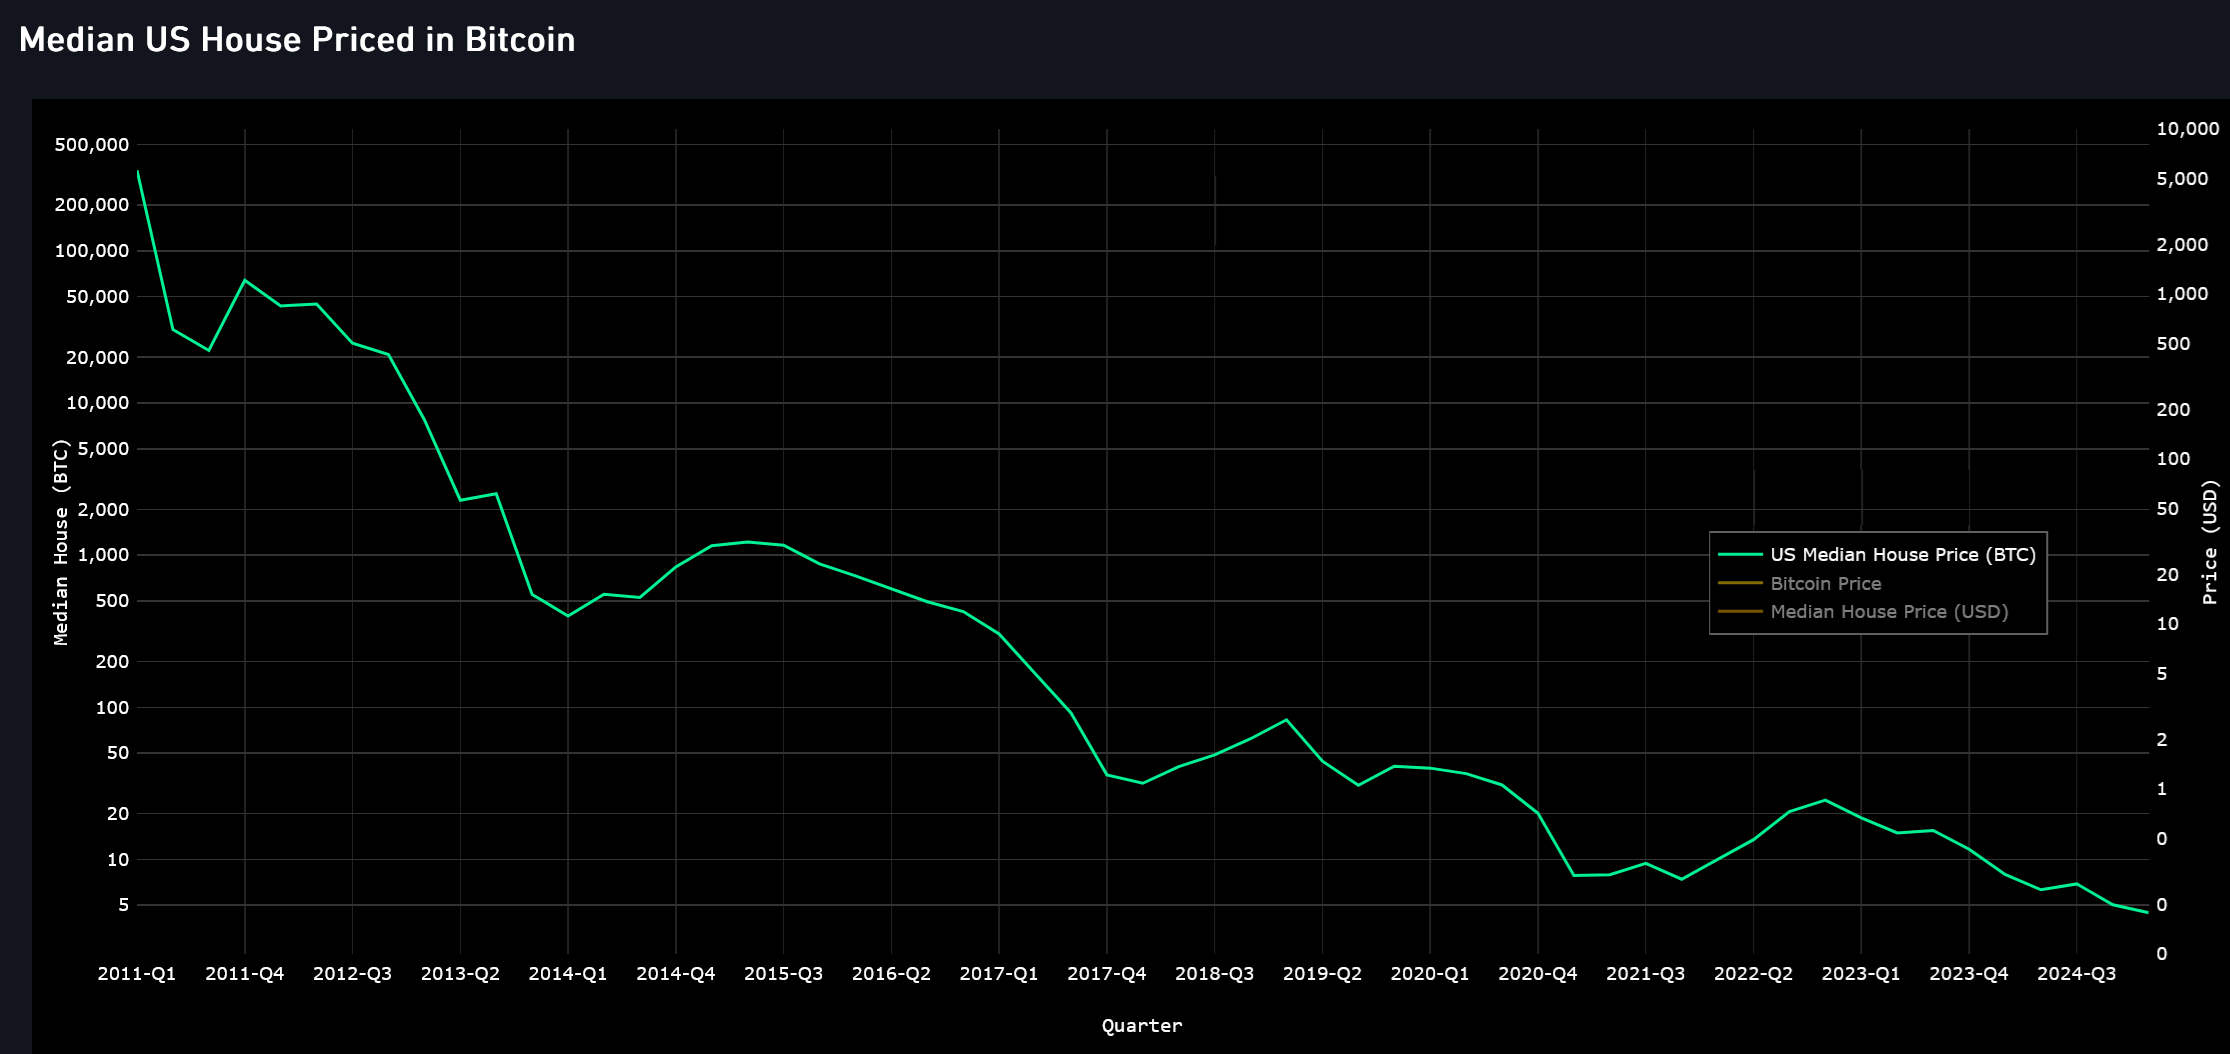Select 5,000 on the Median House (BTC) axis
The image size is (2230, 1054).
click(x=103, y=449)
